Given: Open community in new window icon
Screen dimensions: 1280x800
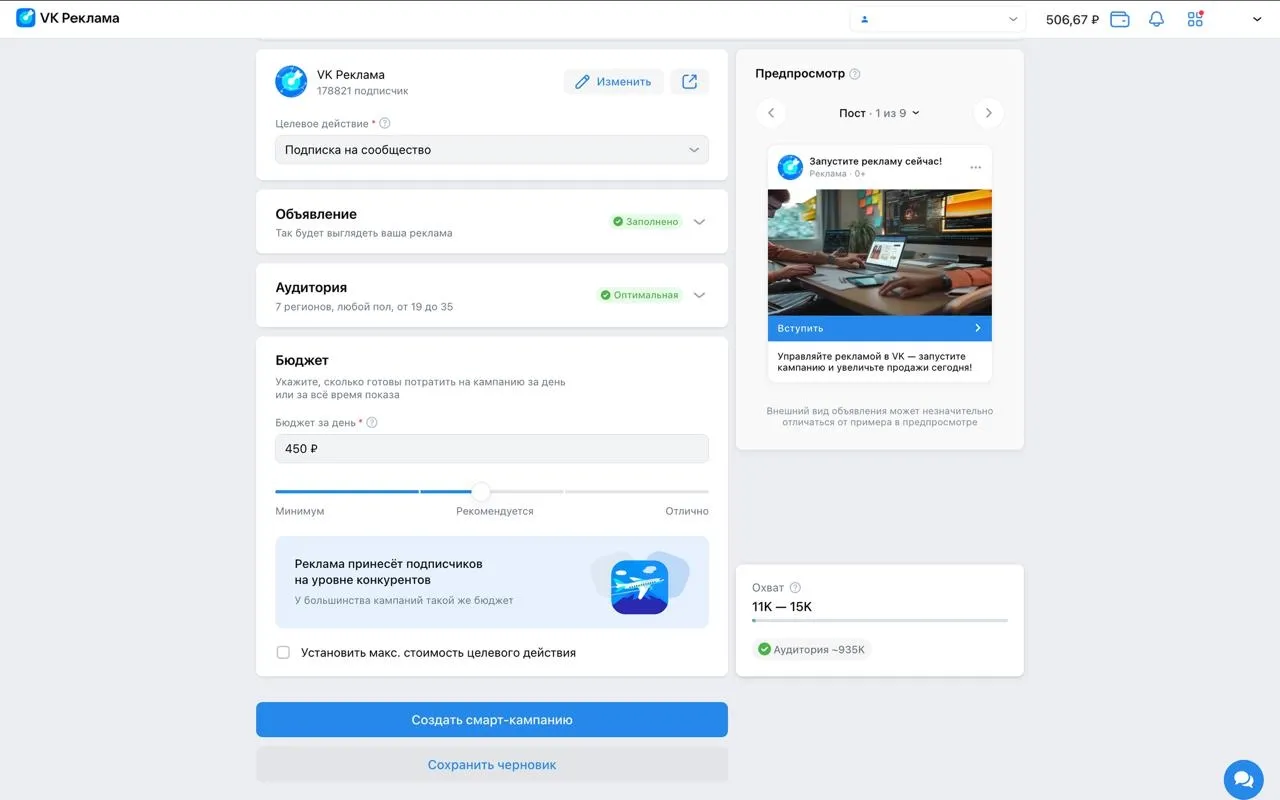Looking at the screenshot, I should 689,82.
